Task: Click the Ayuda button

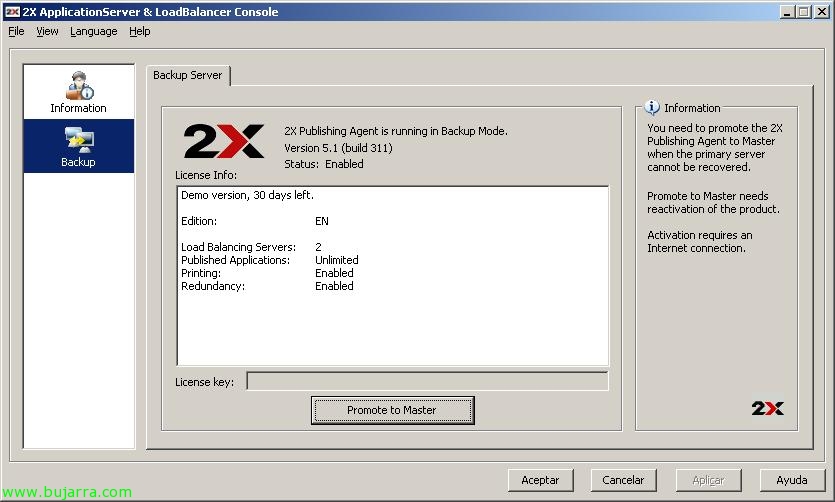Action: coord(792,480)
